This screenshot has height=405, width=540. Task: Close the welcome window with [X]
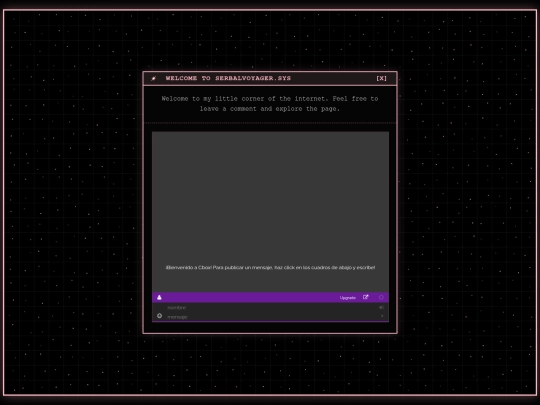[x=381, y=78]
